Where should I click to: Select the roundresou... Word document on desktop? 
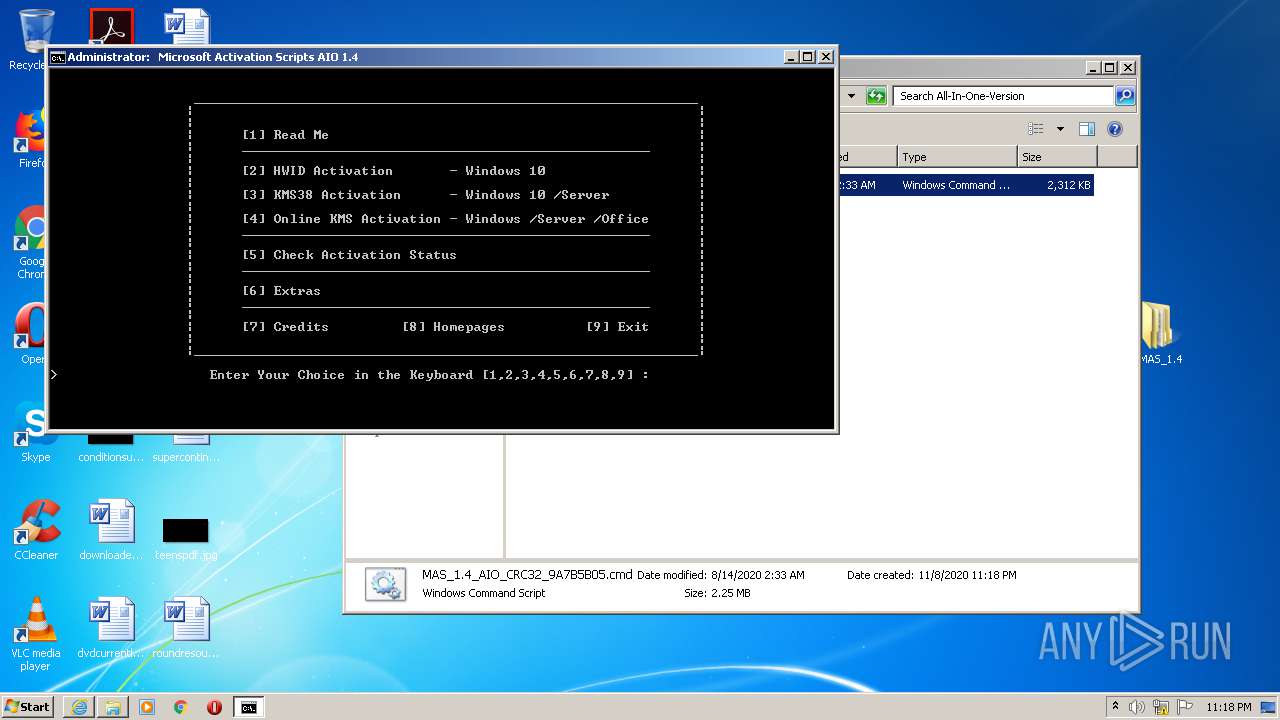tap(186, 628)
